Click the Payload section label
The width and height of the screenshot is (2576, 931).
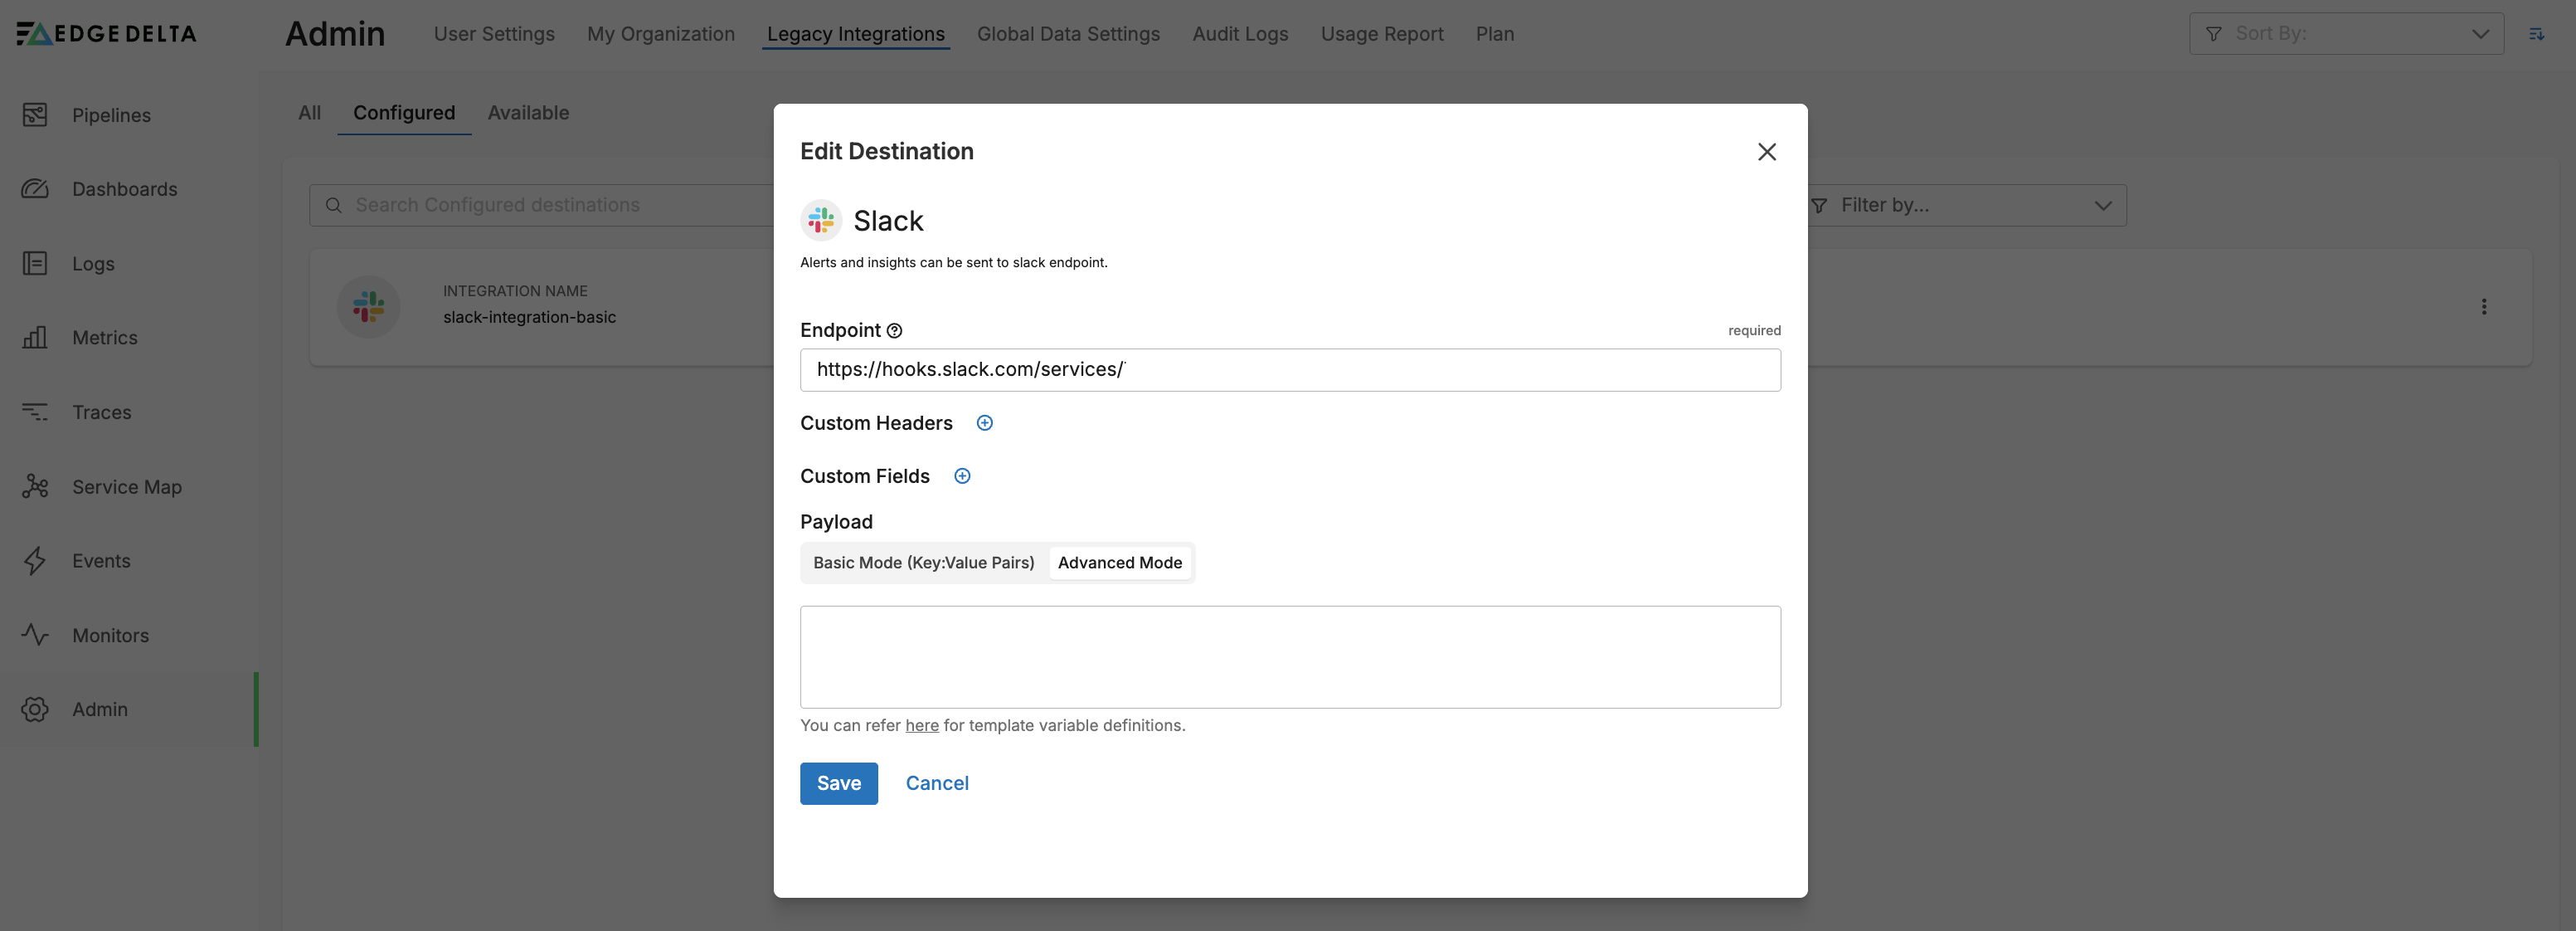[836, 522]
